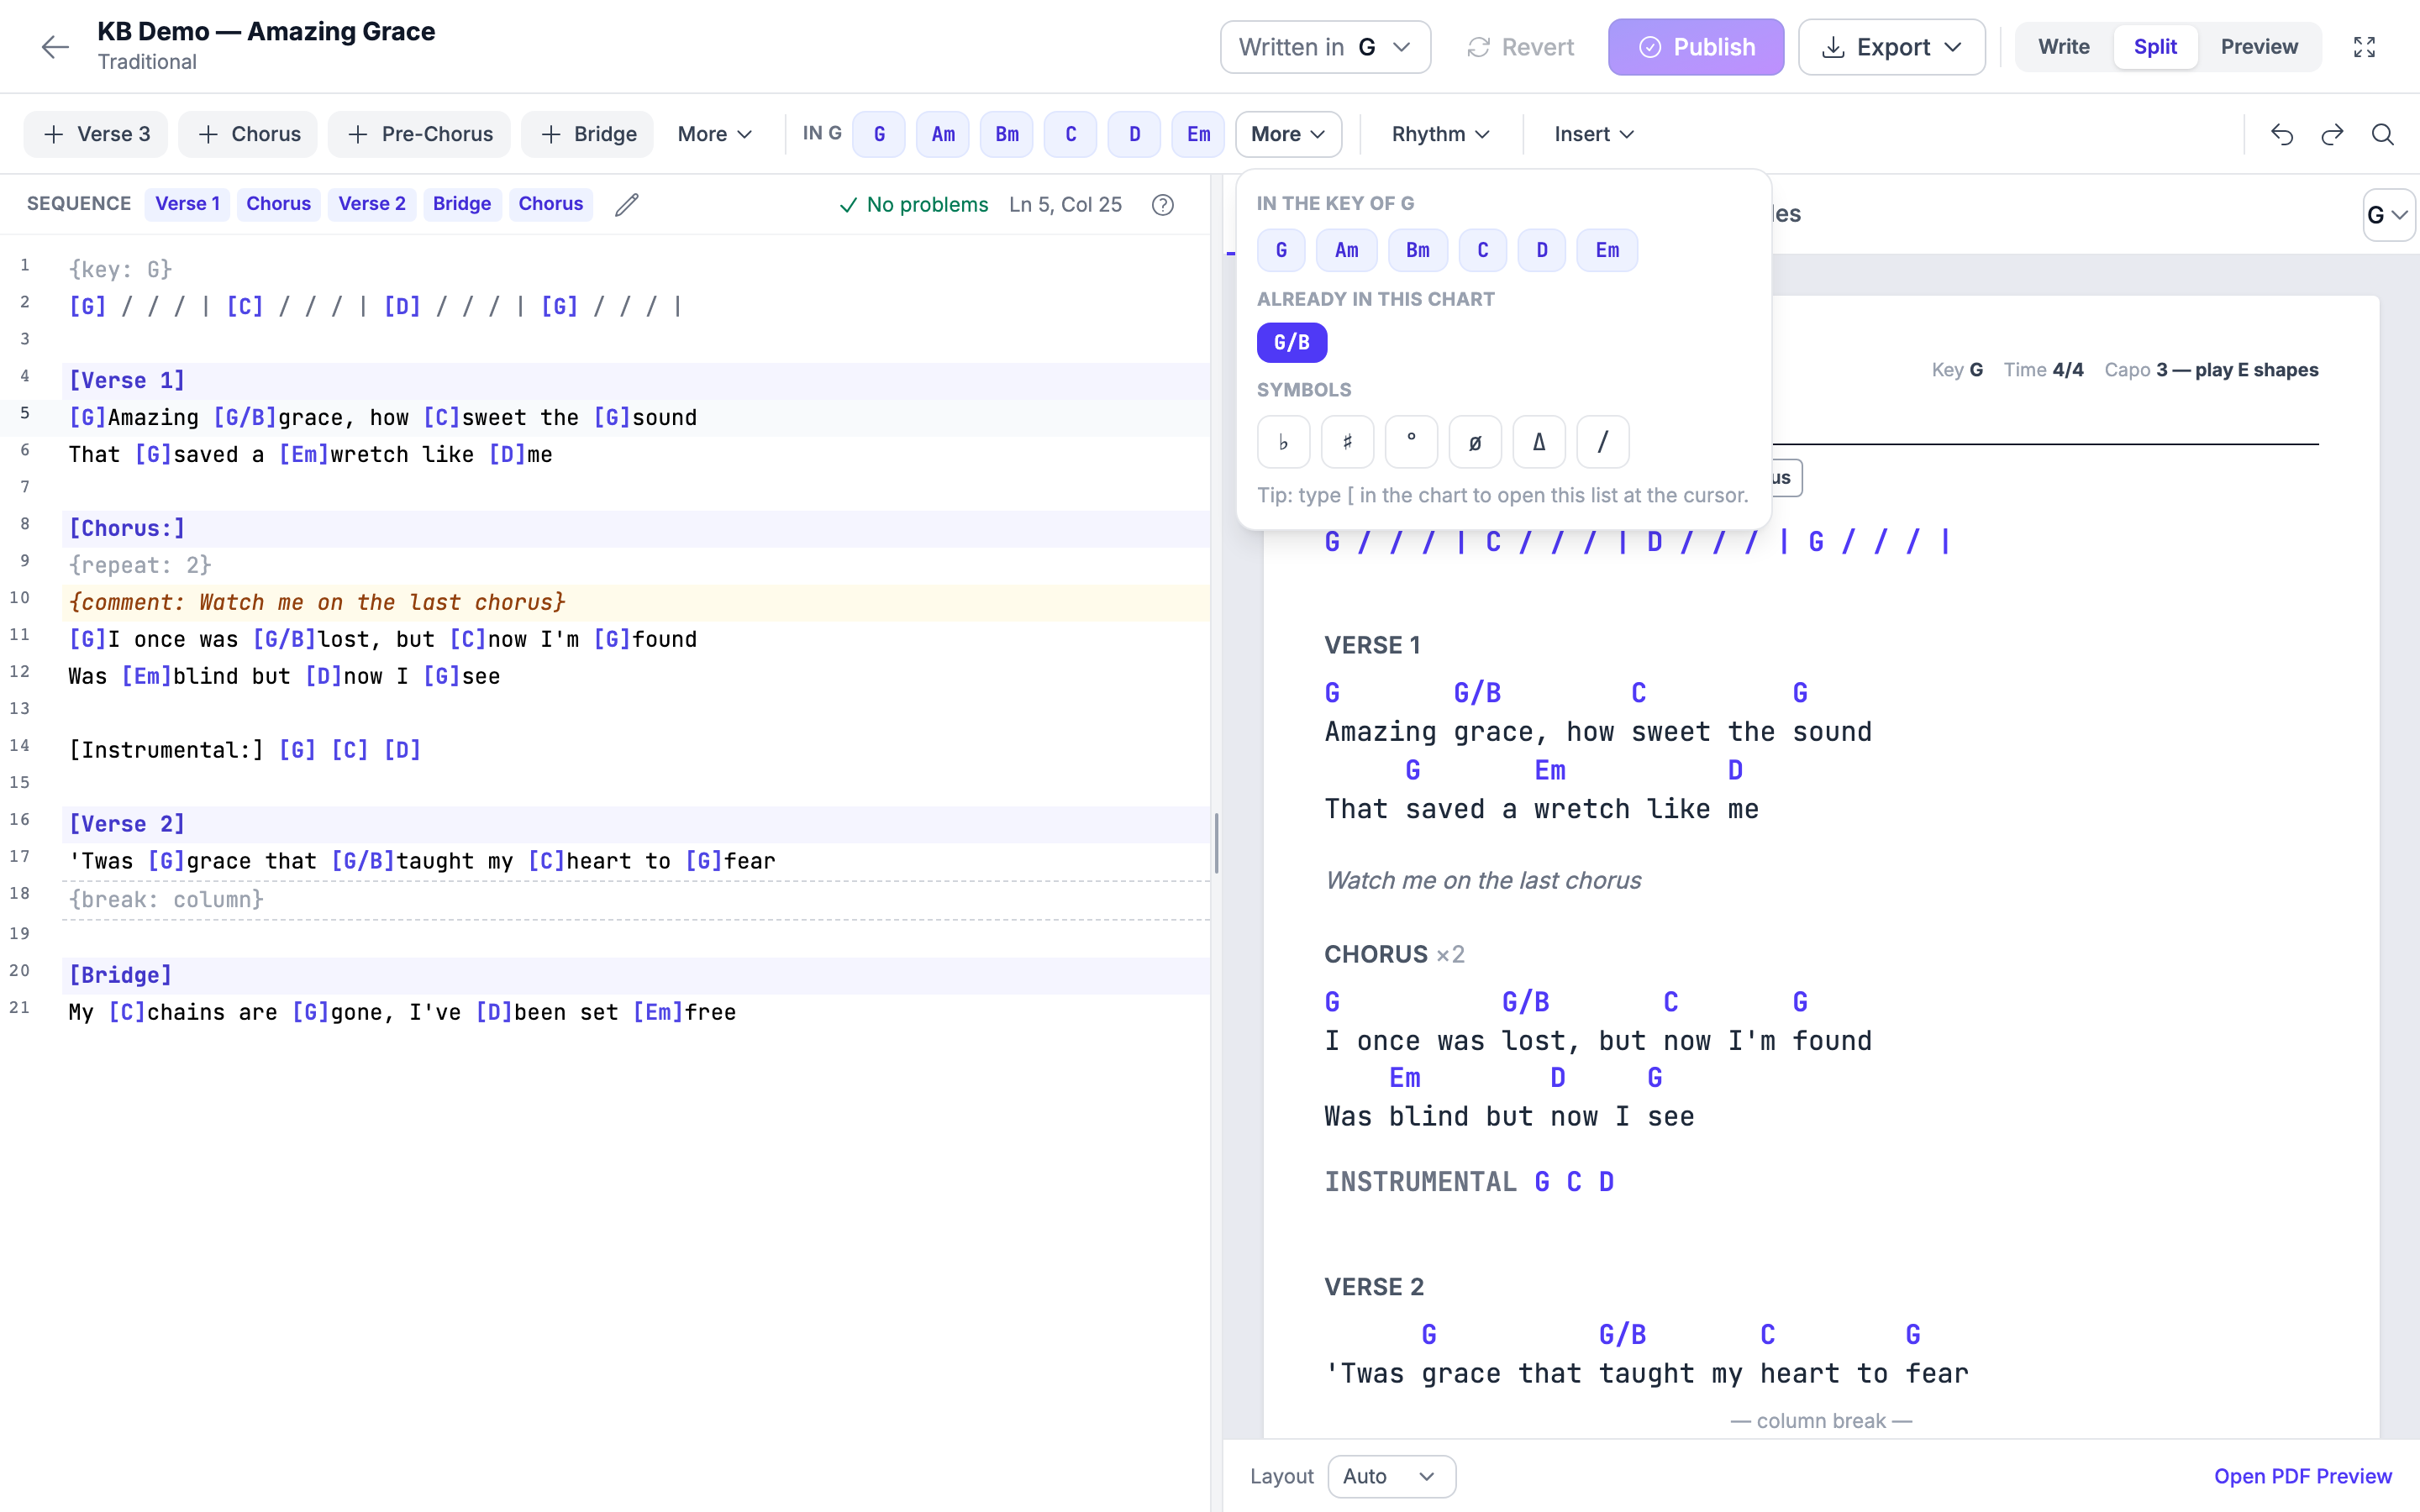Insert Am chord from toolbar

coord(943,134)
